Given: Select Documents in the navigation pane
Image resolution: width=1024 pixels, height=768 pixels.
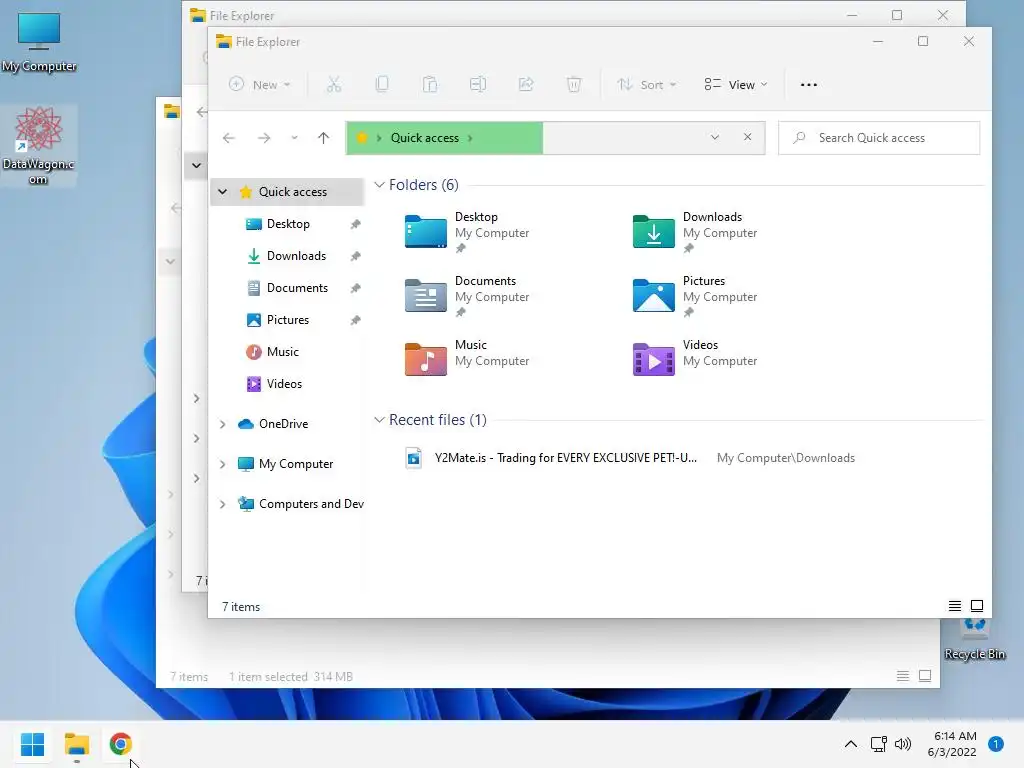Looking at the screenshot, I should (x=297, y=288).
